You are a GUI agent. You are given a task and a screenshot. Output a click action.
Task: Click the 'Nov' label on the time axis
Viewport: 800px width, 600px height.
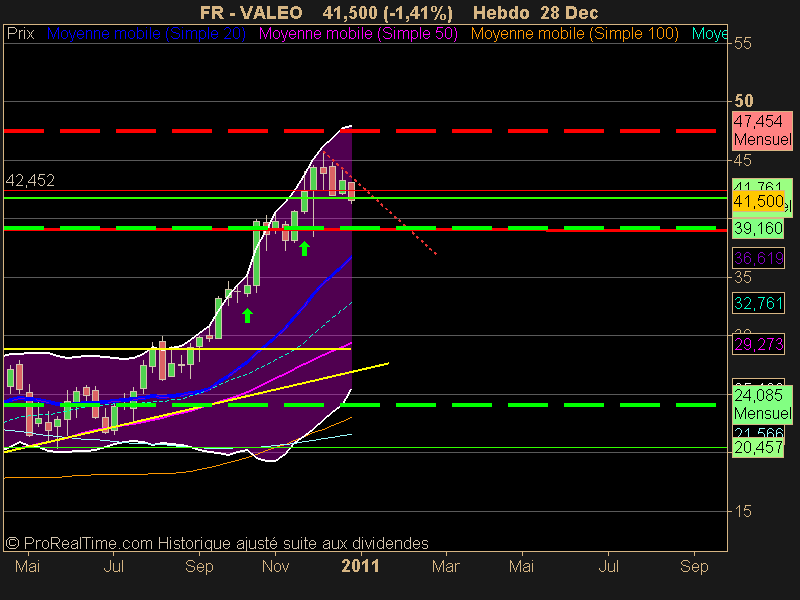[276, 566]
